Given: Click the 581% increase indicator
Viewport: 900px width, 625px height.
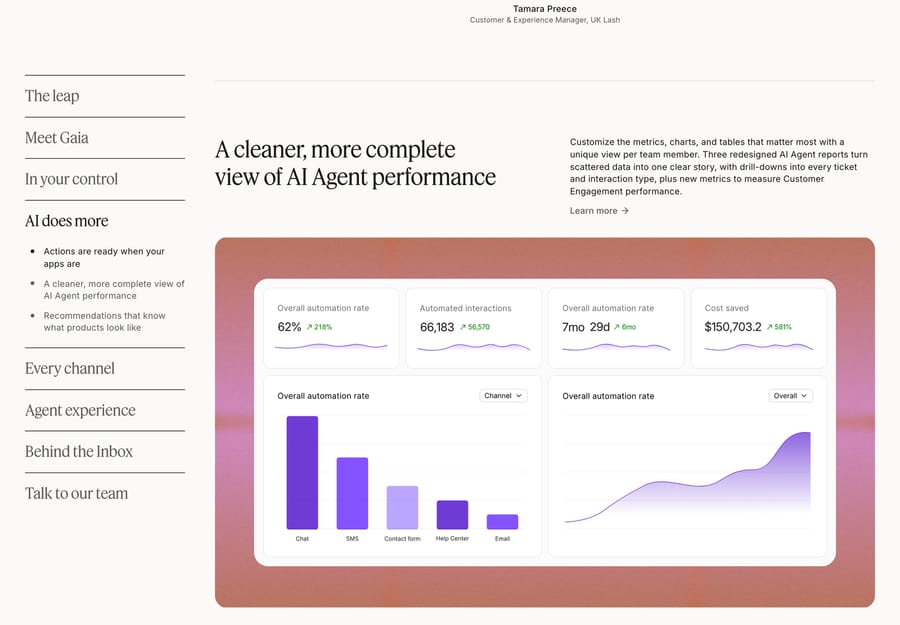Looking at the screenshot, I should pyautogui.click(x=779, y=327).
